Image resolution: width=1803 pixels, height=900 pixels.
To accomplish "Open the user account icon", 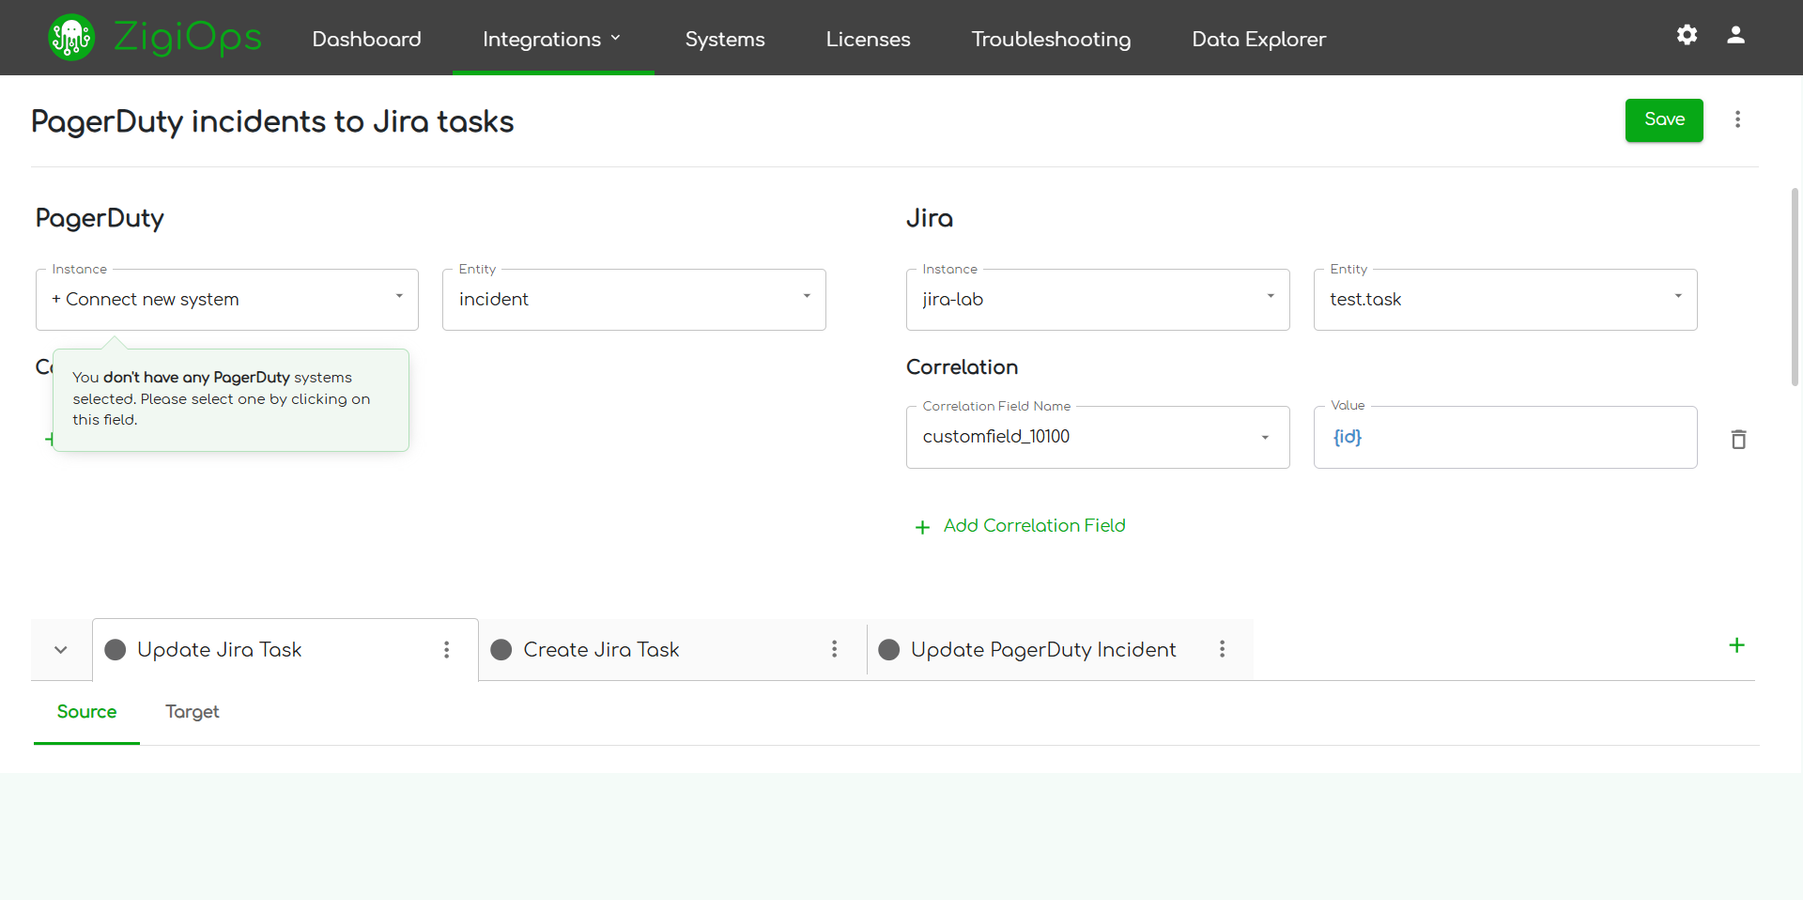I will (x=1736, y=35).
